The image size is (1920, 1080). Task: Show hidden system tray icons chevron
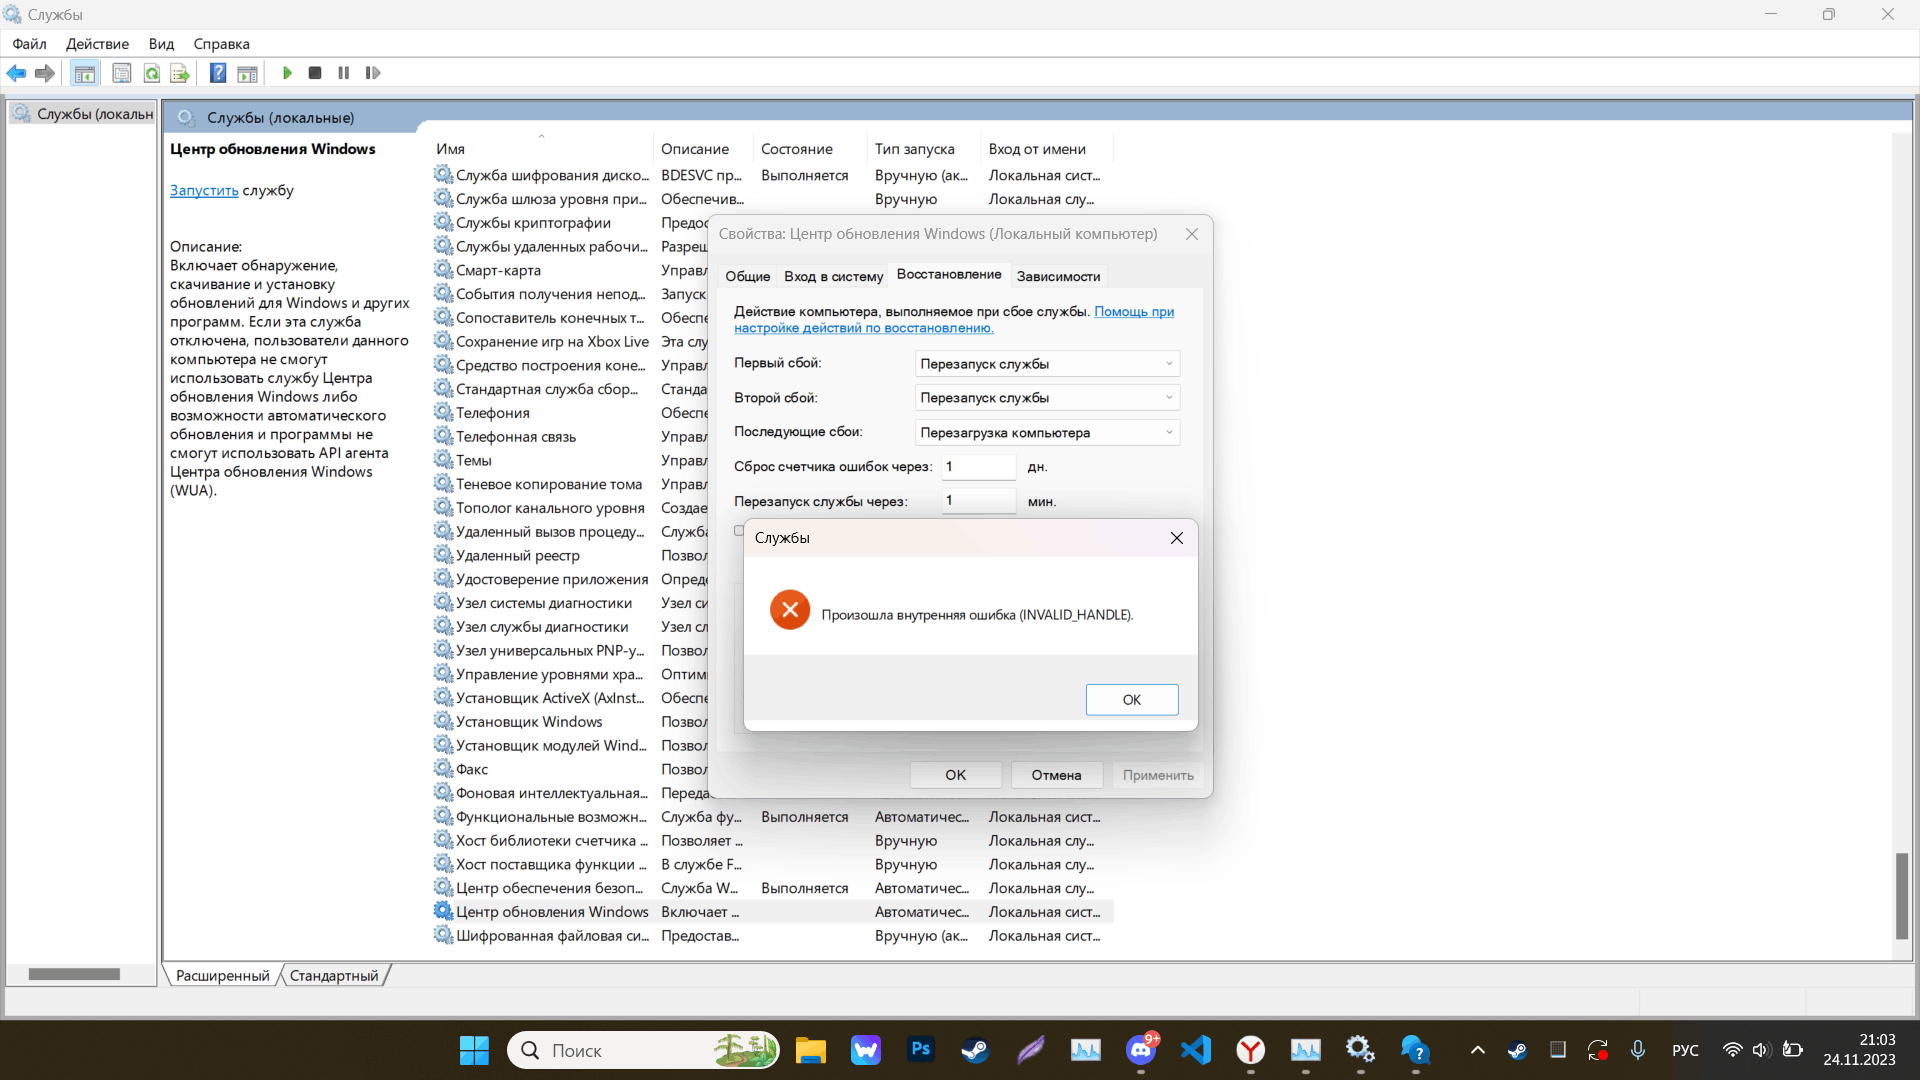1477,1050
